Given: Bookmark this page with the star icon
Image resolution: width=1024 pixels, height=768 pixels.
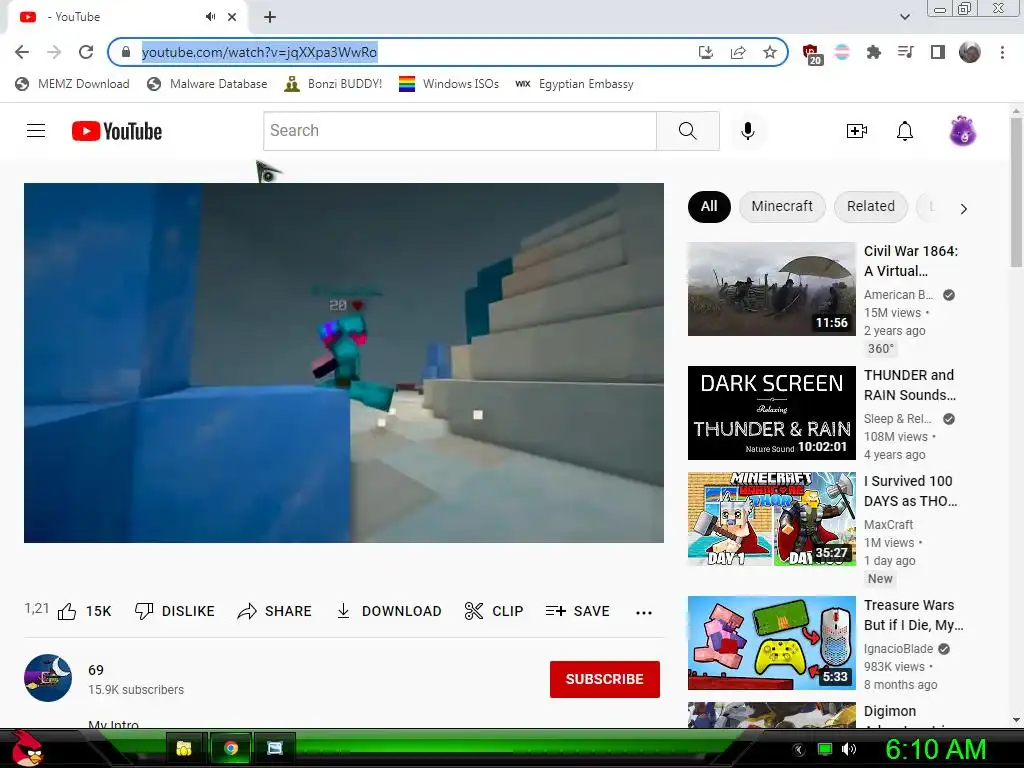Looking at the screenshot, I should click(770, 52).
